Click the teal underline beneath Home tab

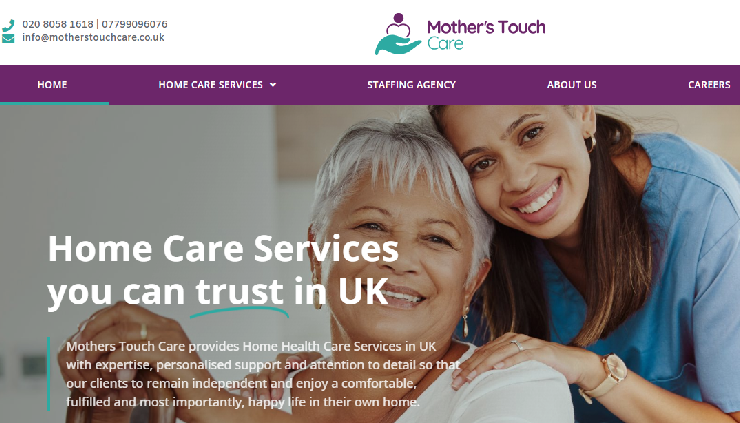click(54, 103)
